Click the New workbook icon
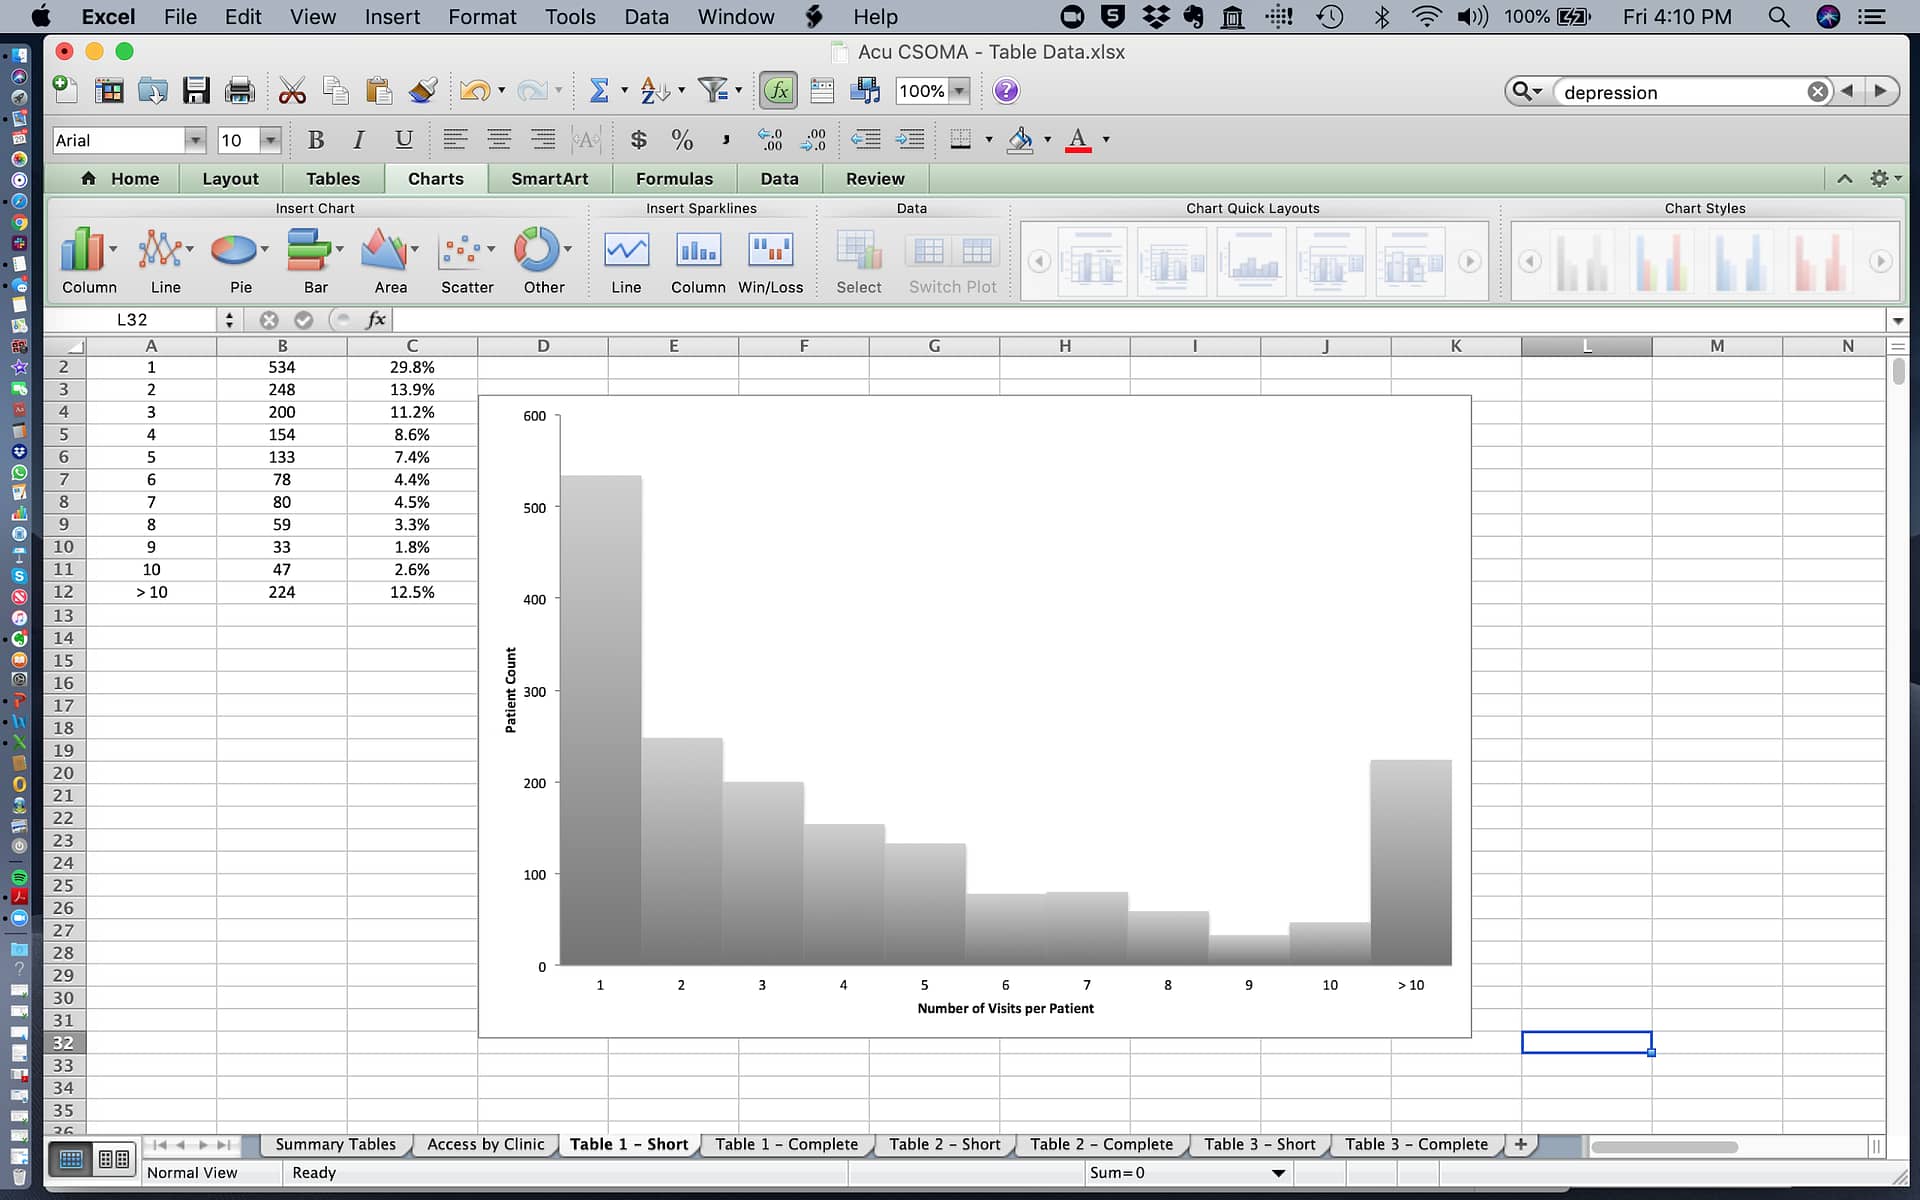Viewport: 1920px width, 1200px height. (64, 89)
